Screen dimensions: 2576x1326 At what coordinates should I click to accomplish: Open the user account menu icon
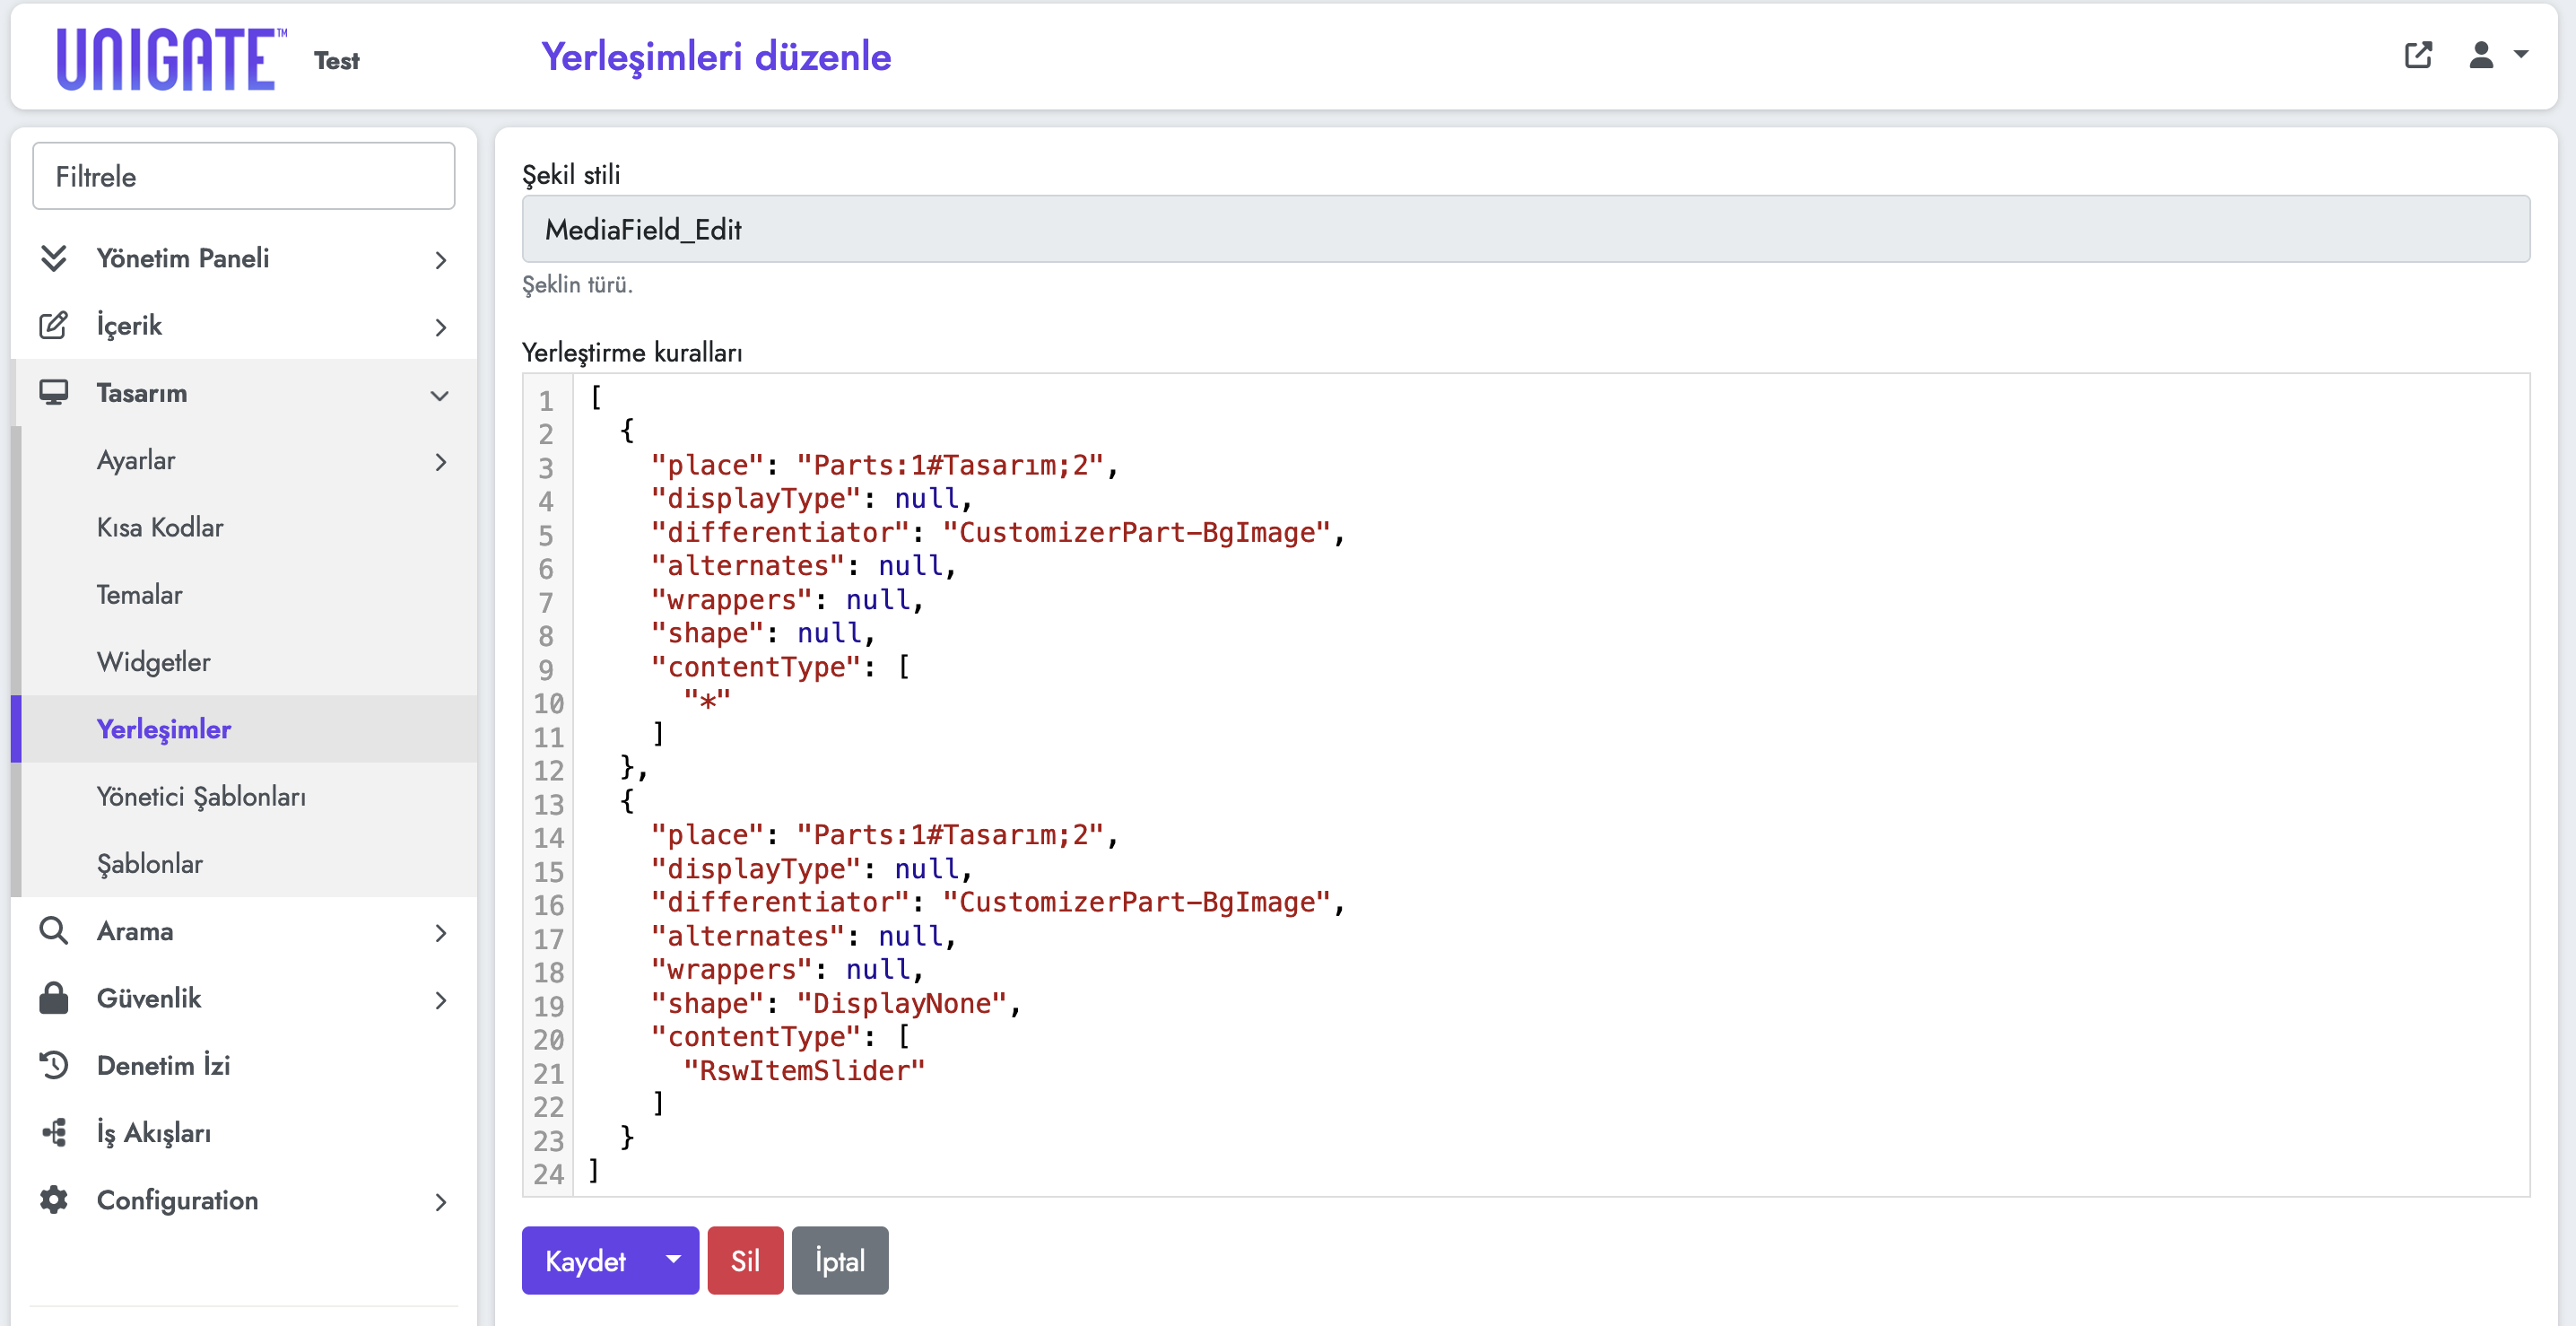coord(2481,55)
